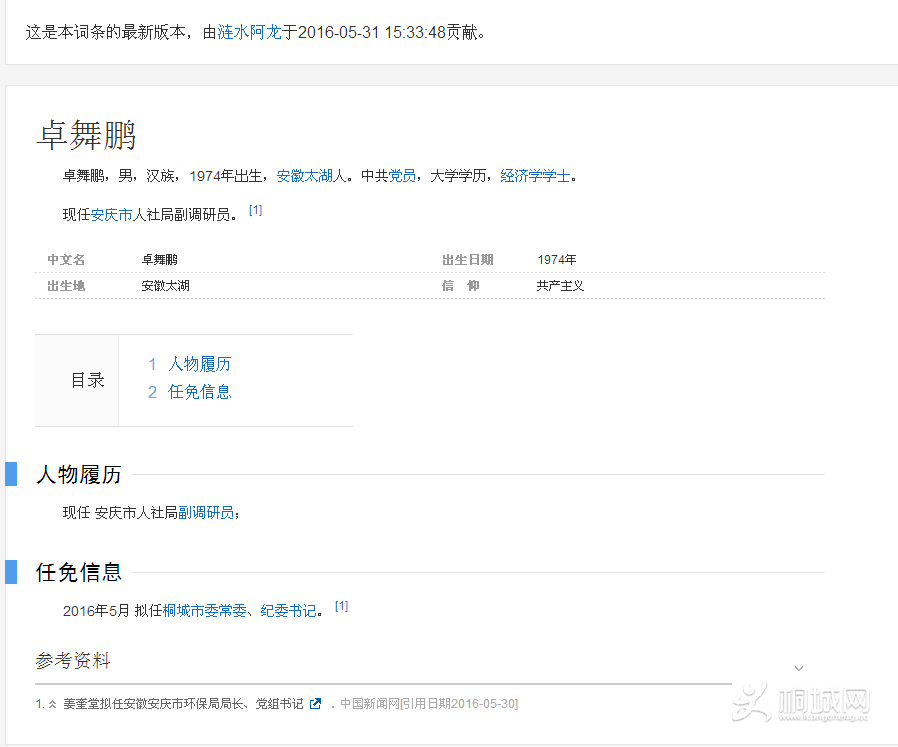Click the 出生日期 value 1974年
This screenshot has height=747, width=898.
click(x=556, y=259)
